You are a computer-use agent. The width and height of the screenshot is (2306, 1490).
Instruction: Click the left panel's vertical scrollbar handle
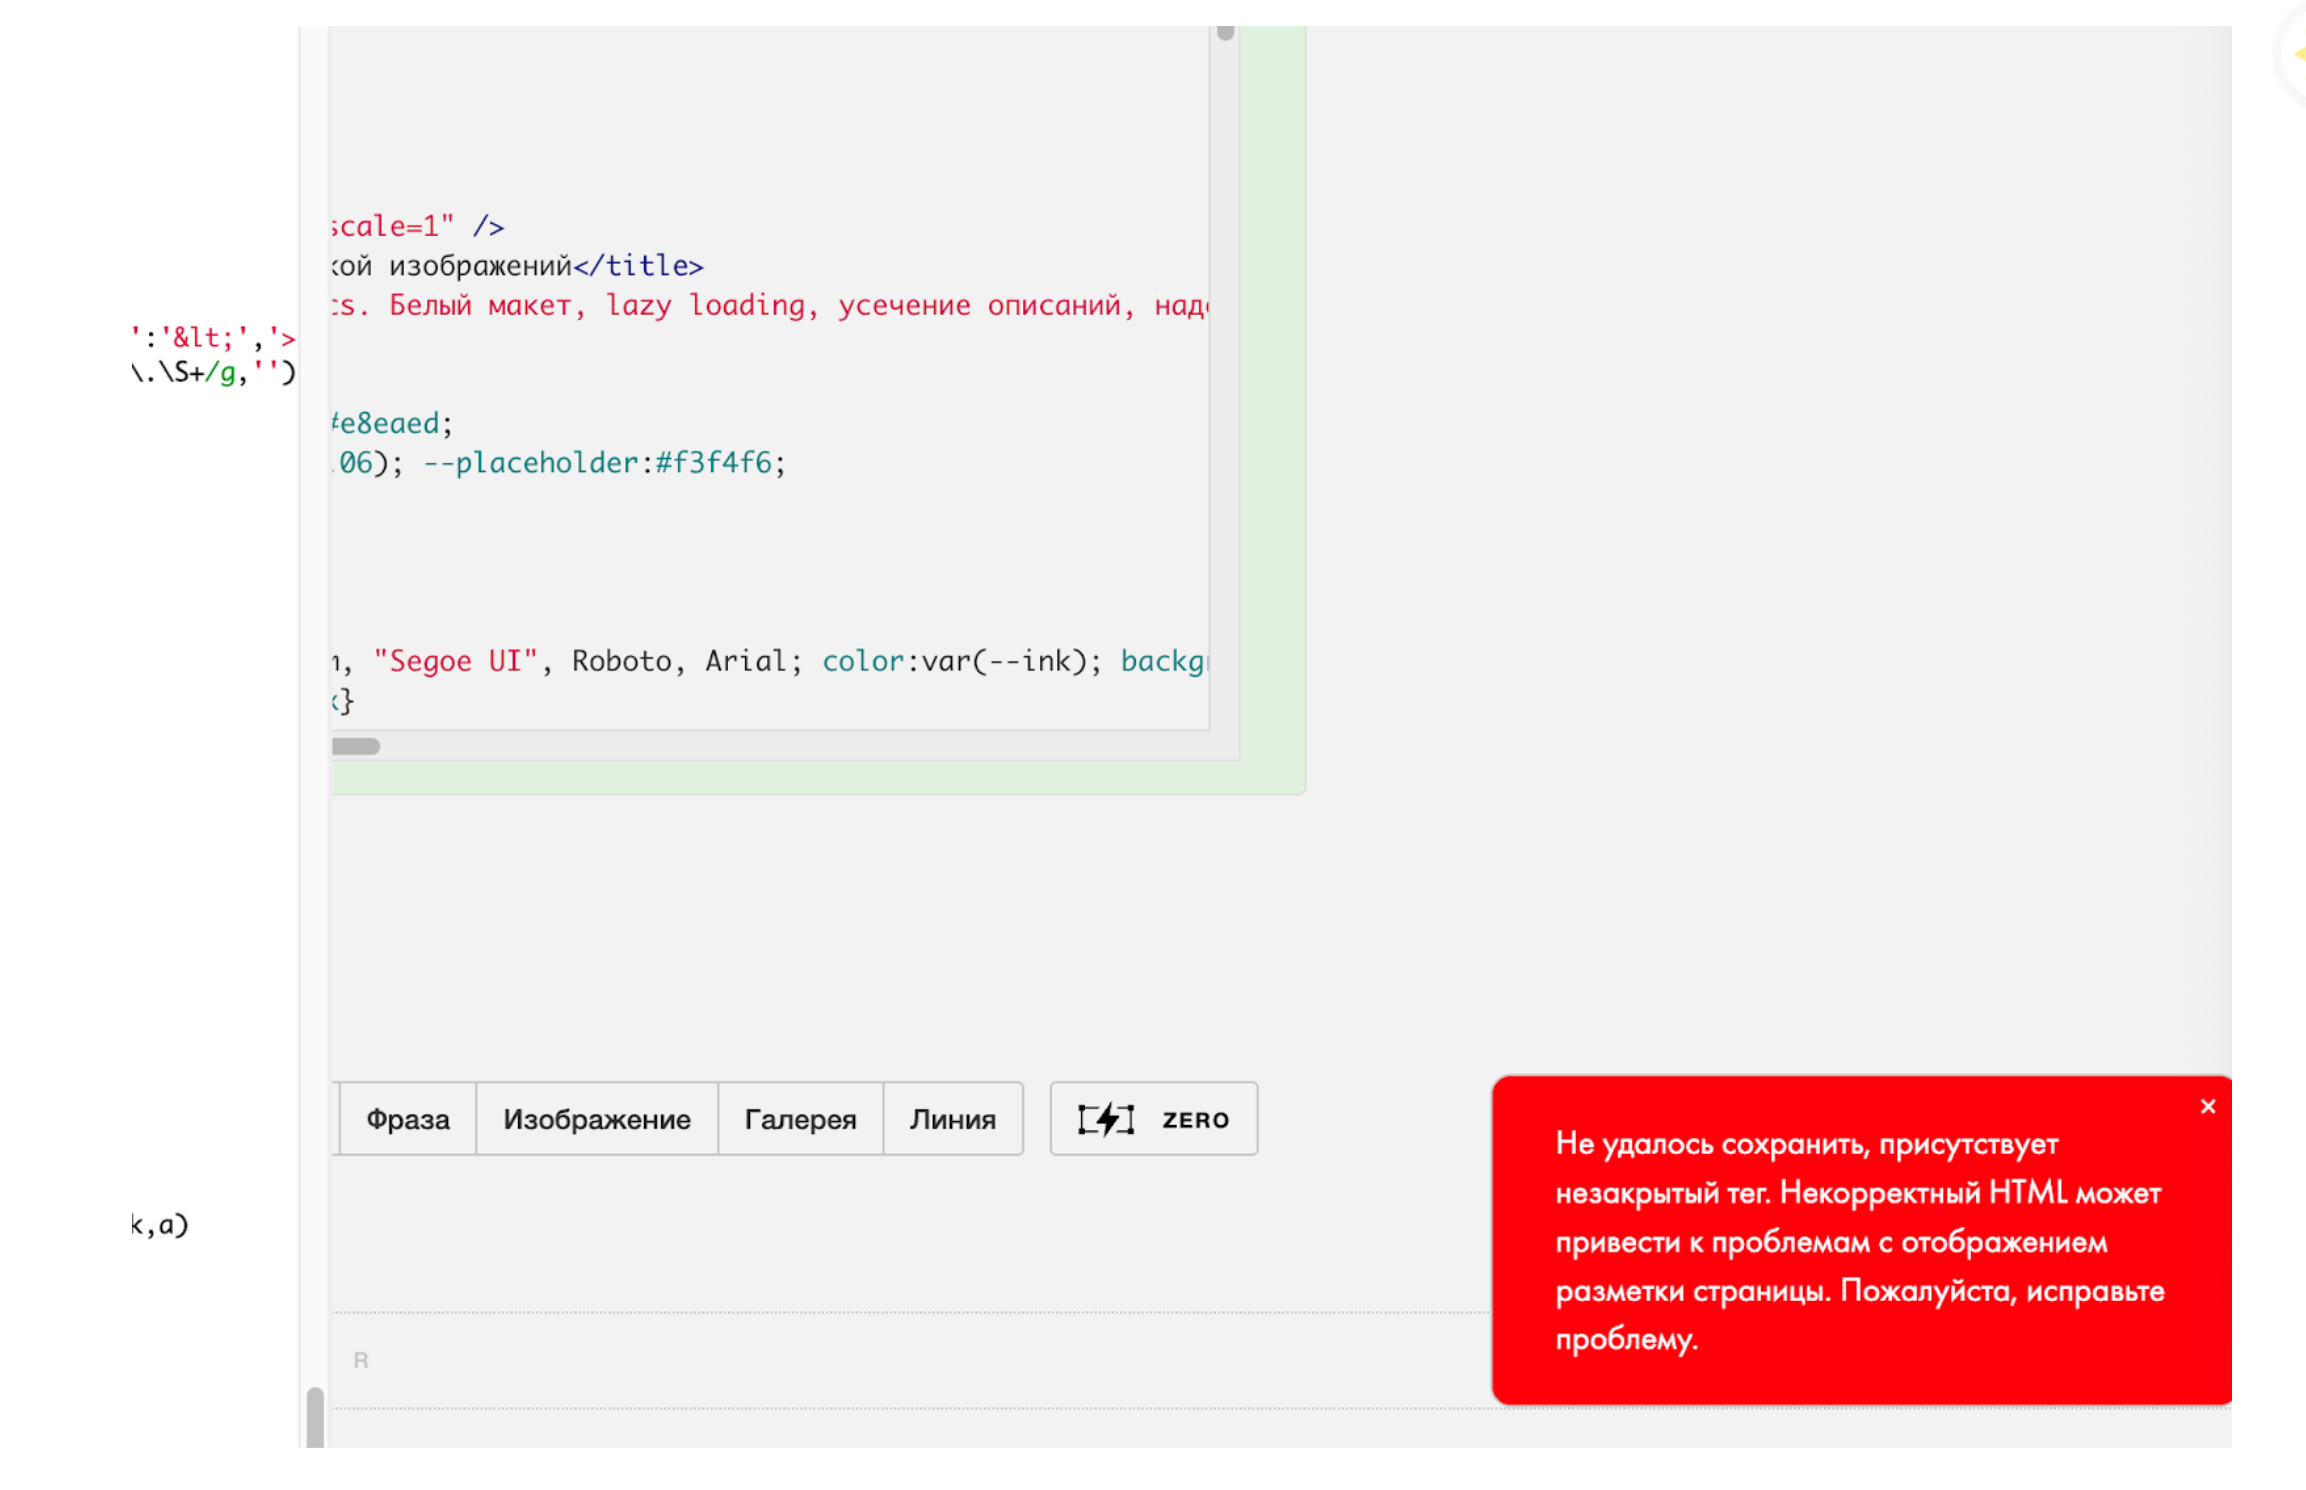tap(315, 1415)
